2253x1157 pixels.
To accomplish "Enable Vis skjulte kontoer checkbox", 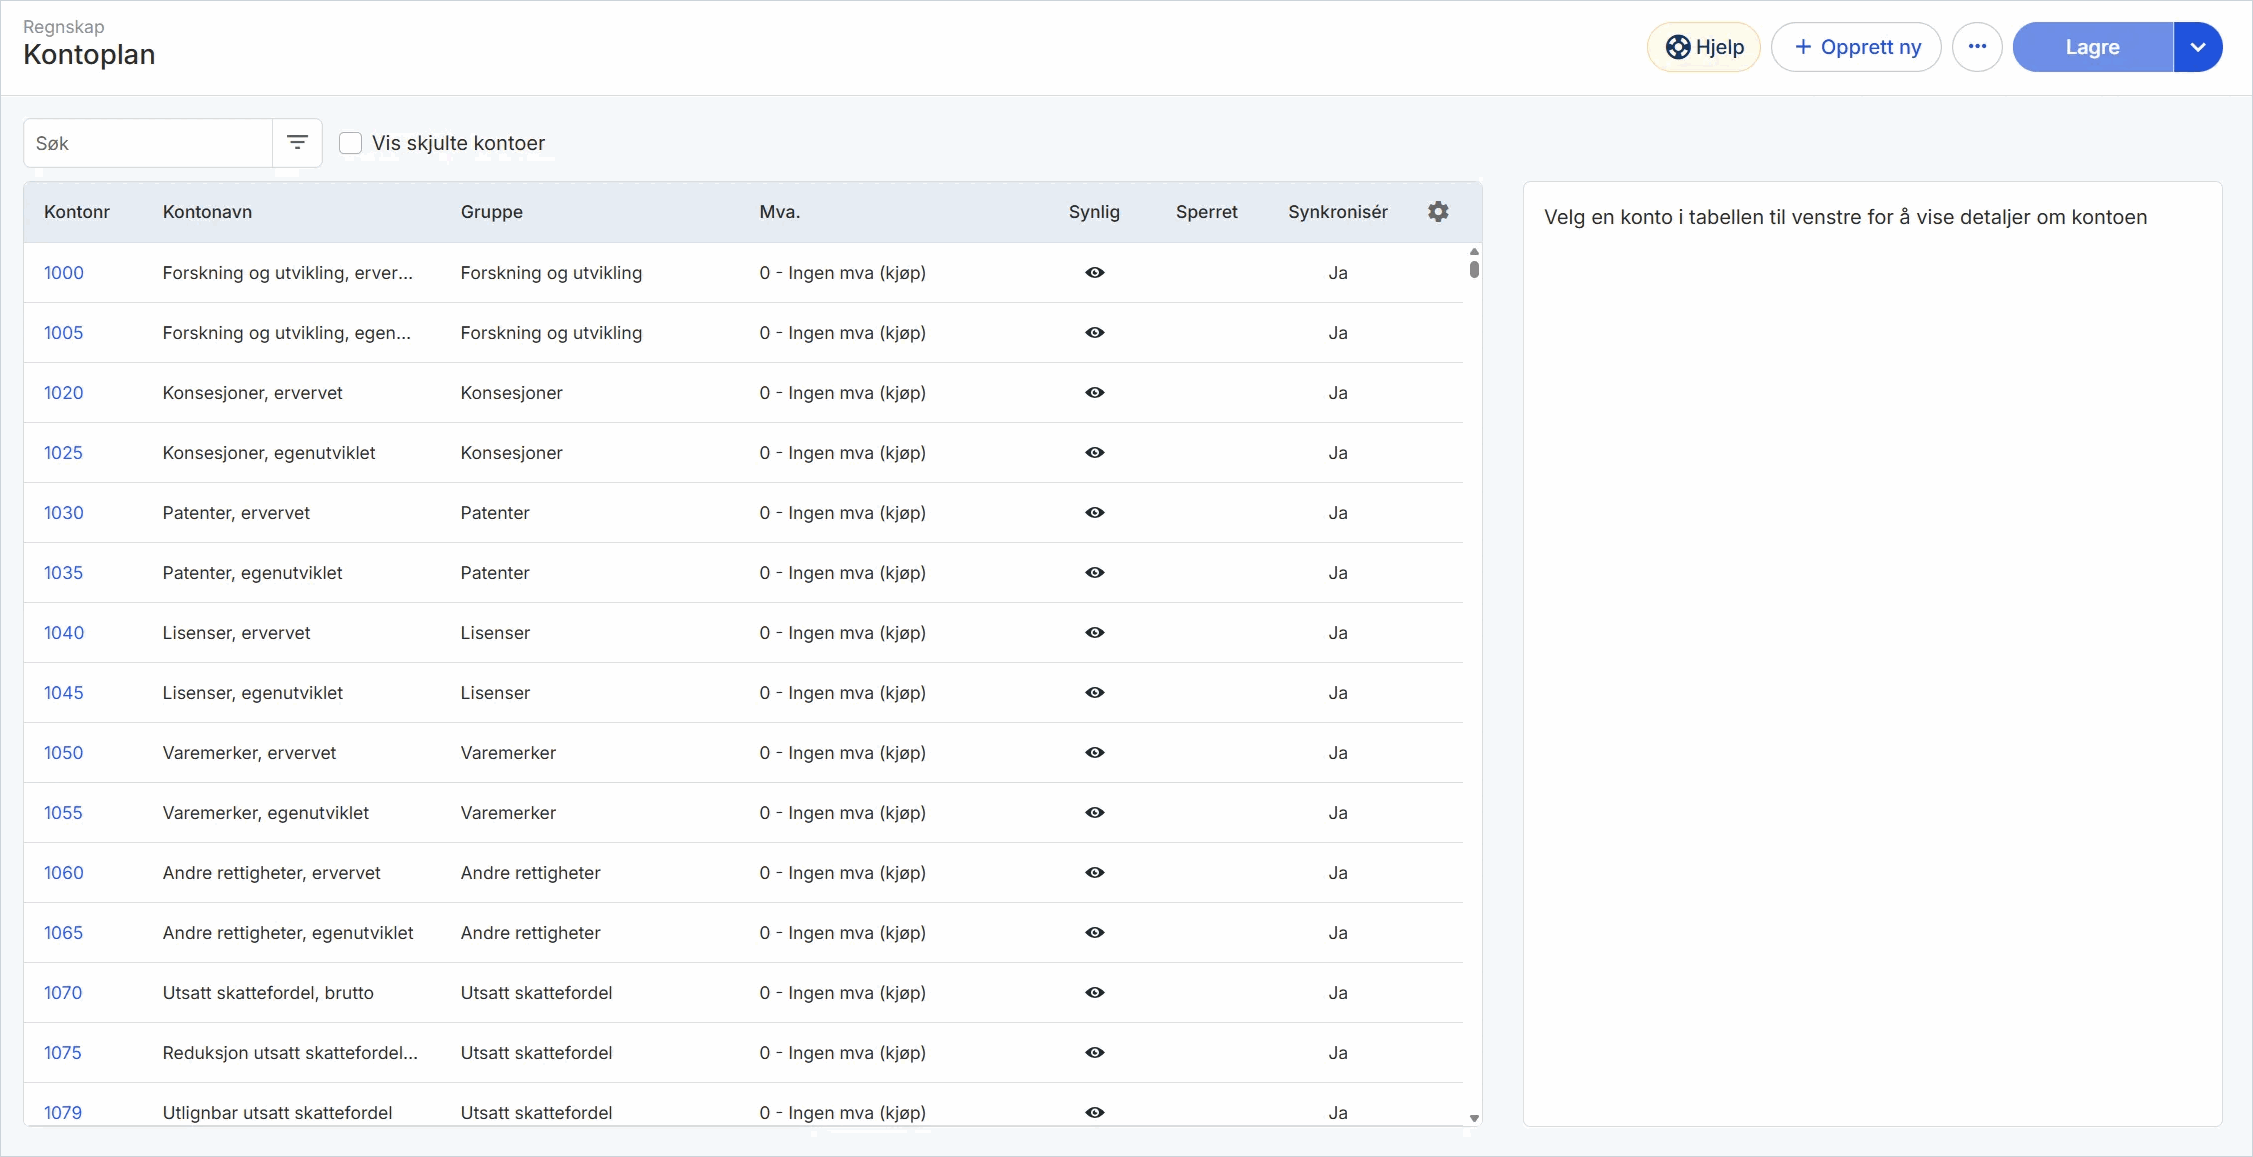I will pos(350,143).
